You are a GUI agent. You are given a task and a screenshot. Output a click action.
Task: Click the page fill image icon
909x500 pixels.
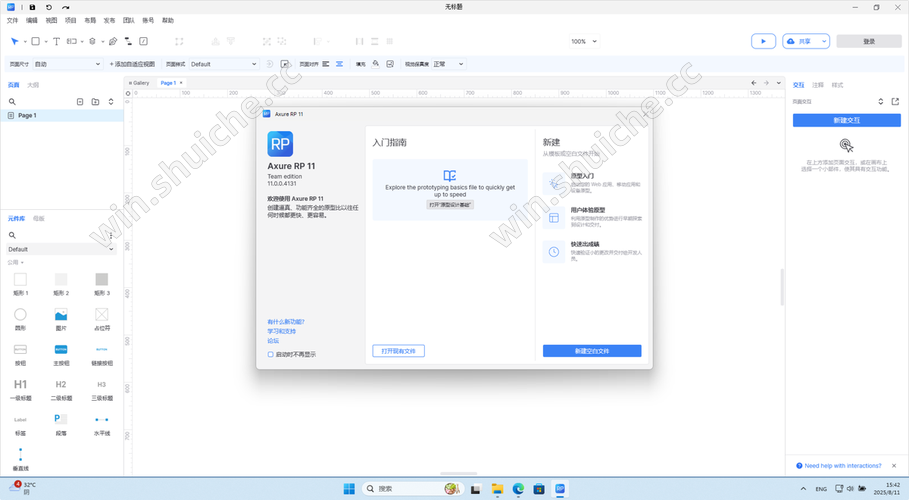[390, 64]
